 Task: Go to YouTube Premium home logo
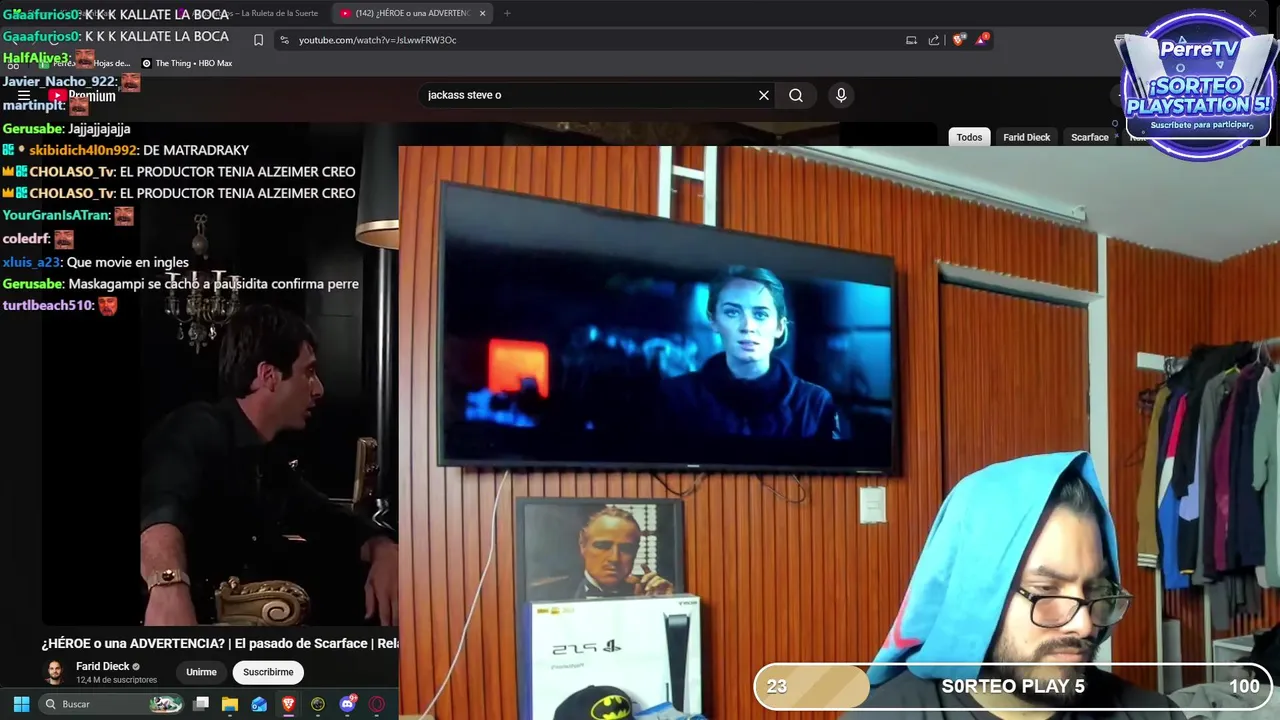click(82, 96)
